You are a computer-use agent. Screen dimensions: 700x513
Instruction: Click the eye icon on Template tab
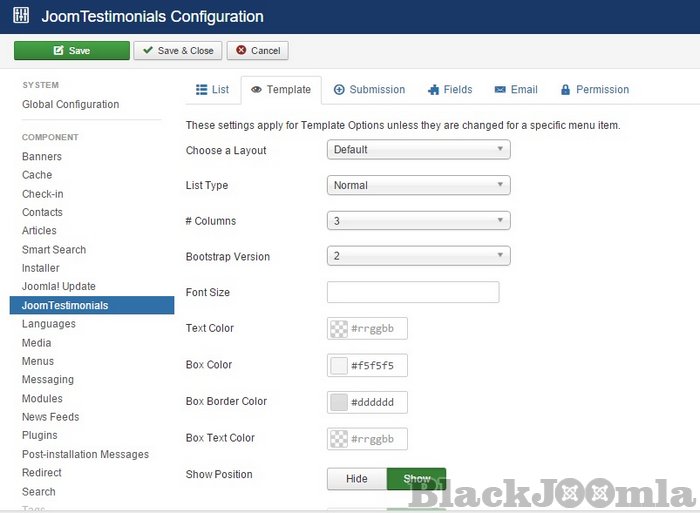pos(256,90)
